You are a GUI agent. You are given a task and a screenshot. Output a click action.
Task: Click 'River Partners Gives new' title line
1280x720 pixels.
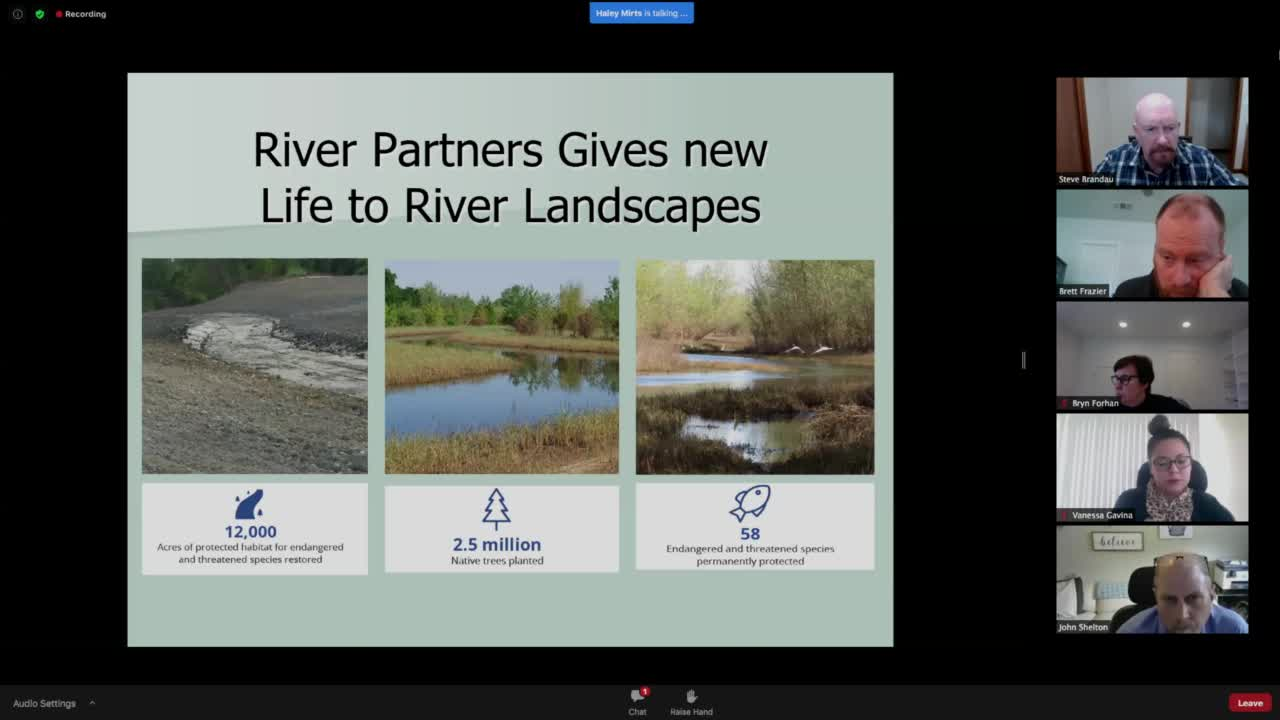510,151
